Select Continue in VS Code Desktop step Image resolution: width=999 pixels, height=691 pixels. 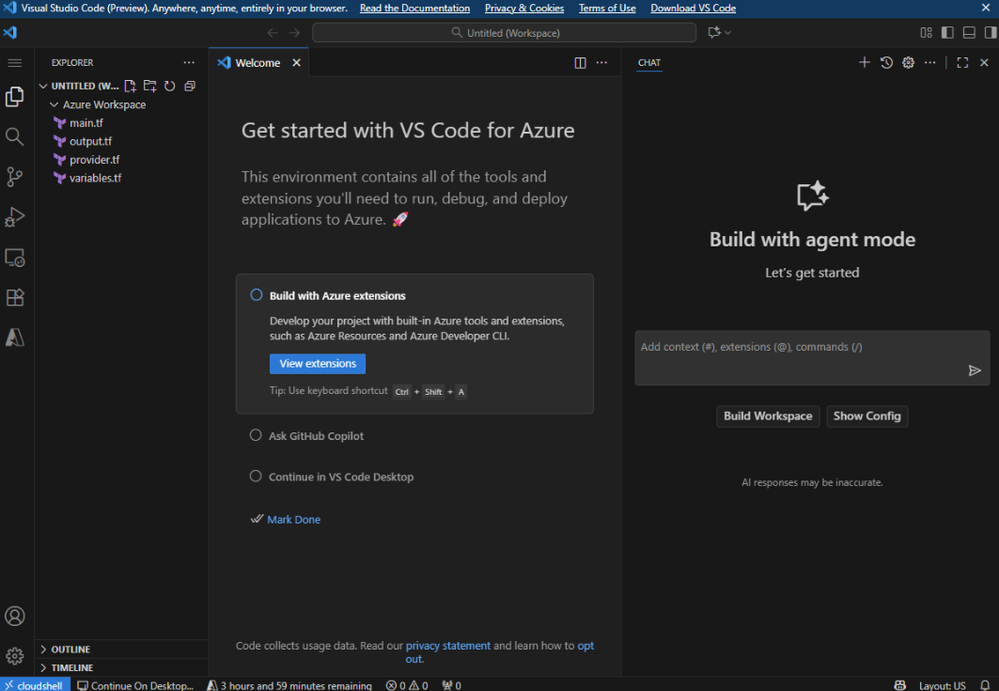click(341, 477)
